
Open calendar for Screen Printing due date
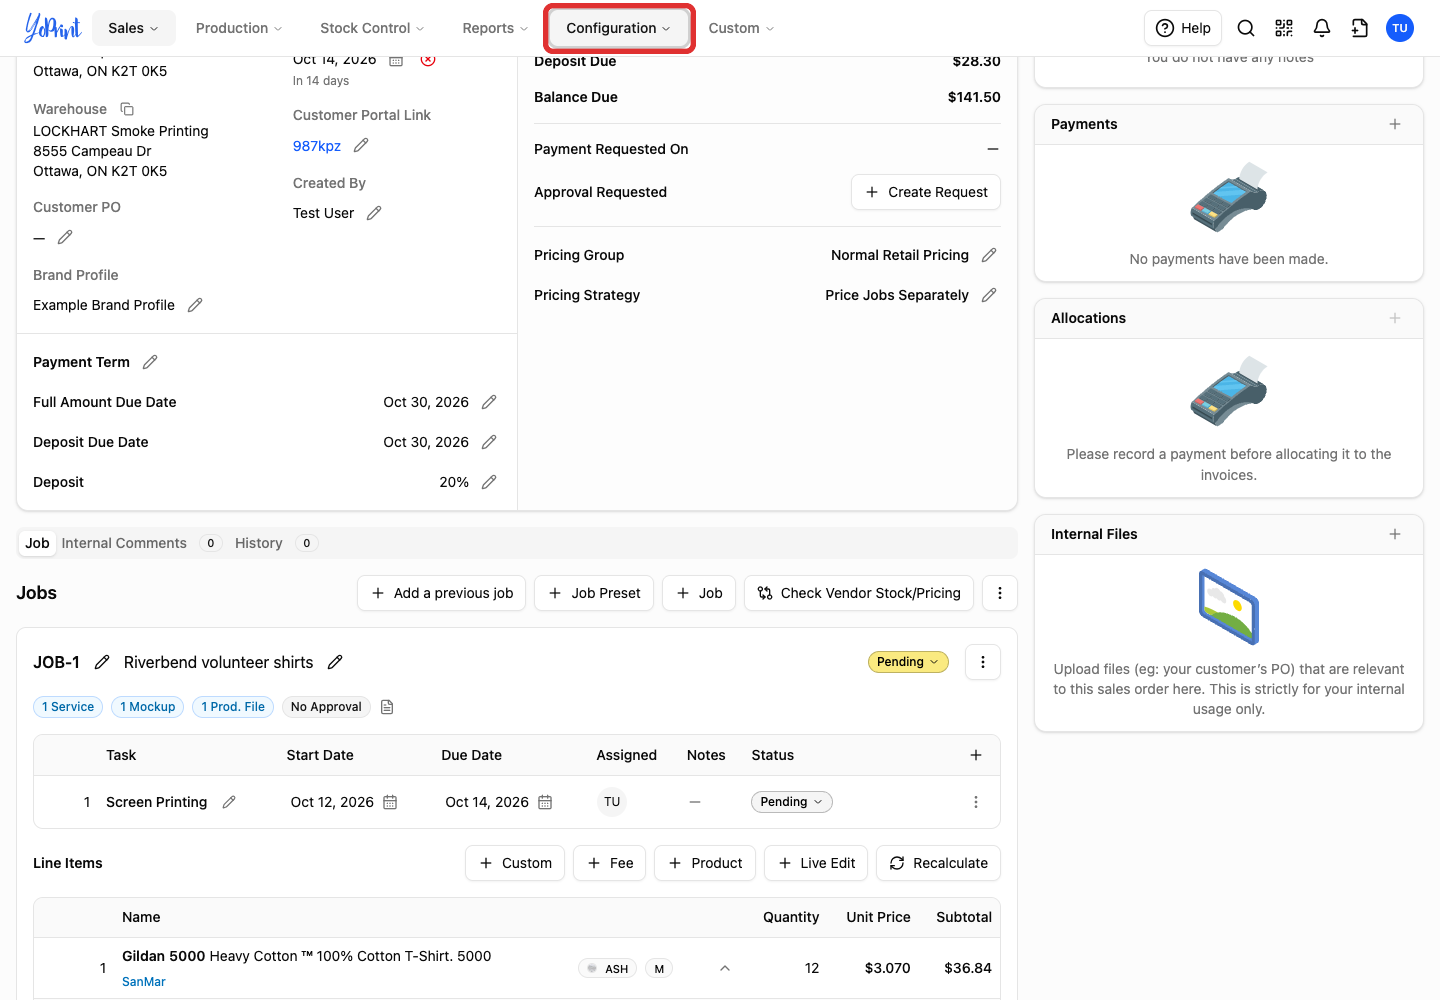(545, 802)
